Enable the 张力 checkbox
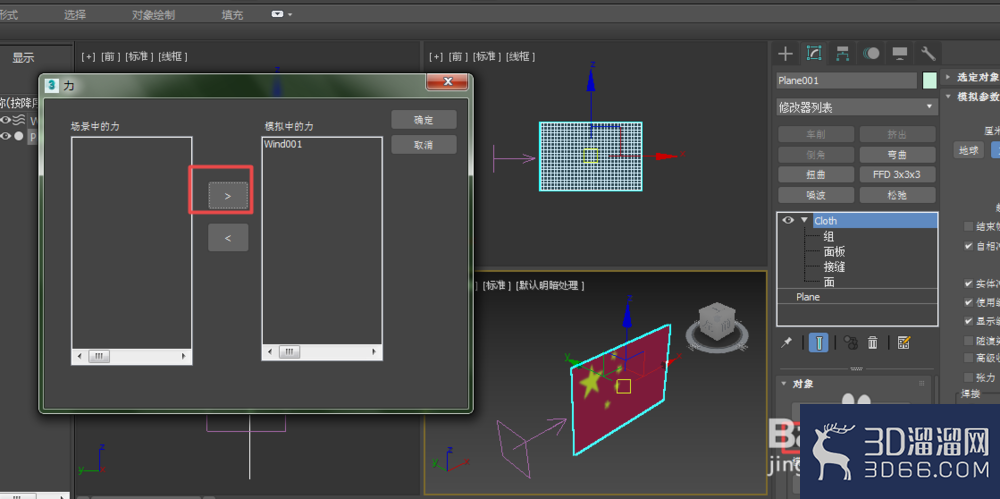The image size is (1000, 499). tap(969, 377)
